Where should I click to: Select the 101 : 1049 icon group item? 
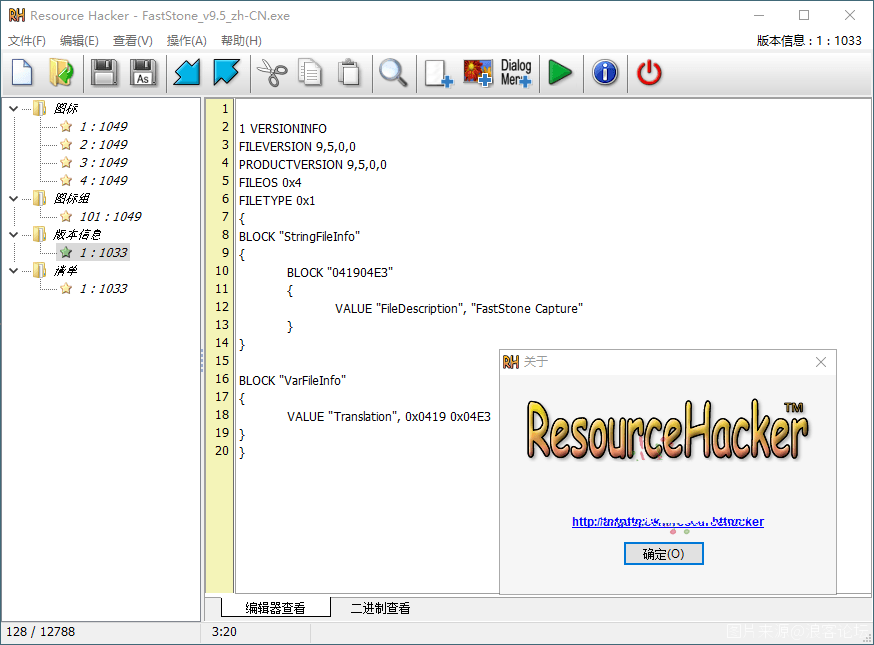(110, 216)
